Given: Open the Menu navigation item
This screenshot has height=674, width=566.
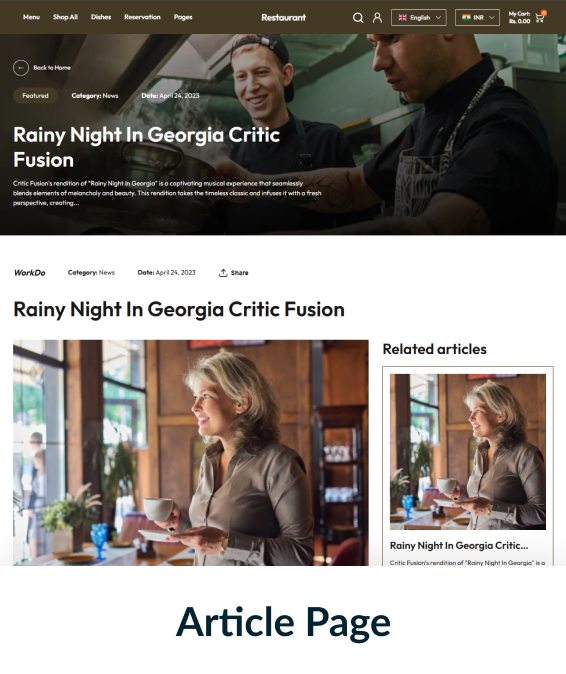Looking at the screenshot, I should 31,17.
